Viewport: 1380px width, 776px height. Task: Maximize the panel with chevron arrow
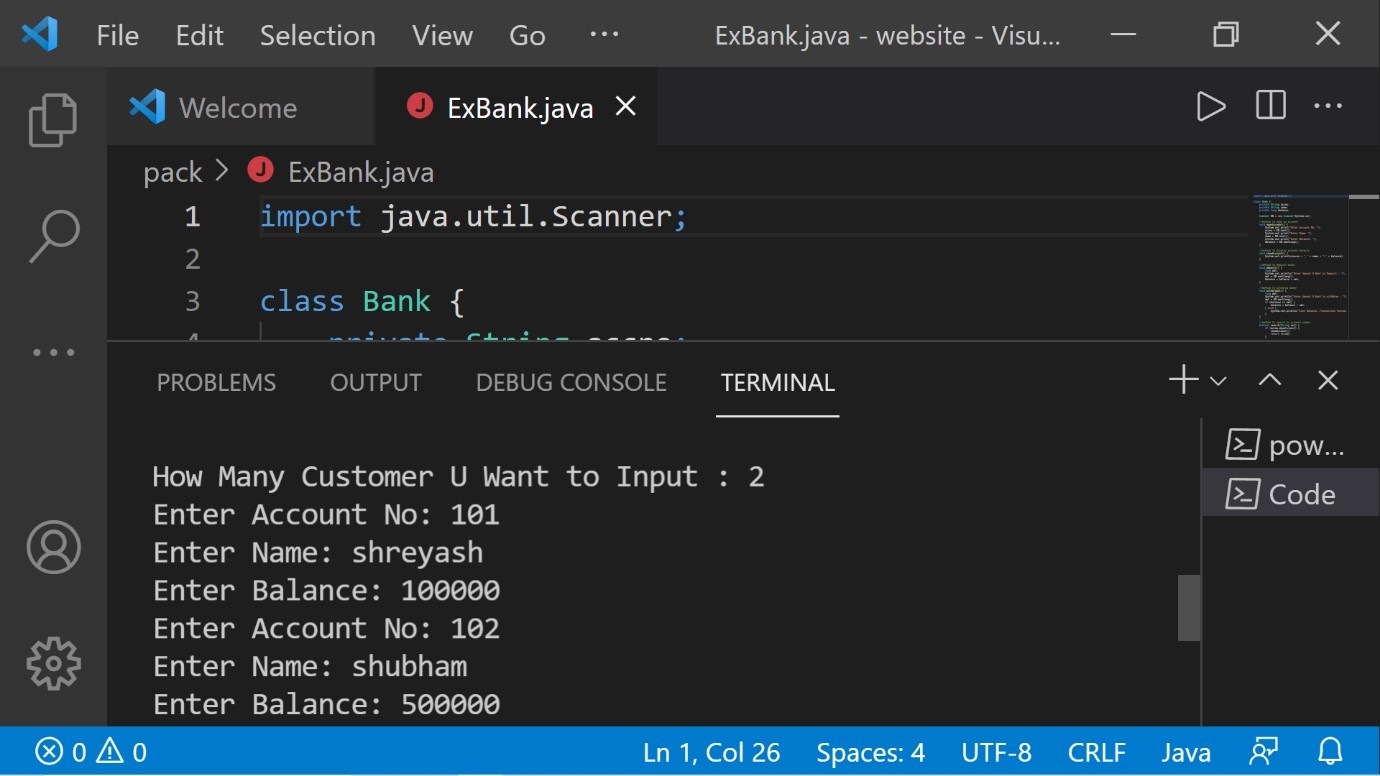click(1269, 380)
